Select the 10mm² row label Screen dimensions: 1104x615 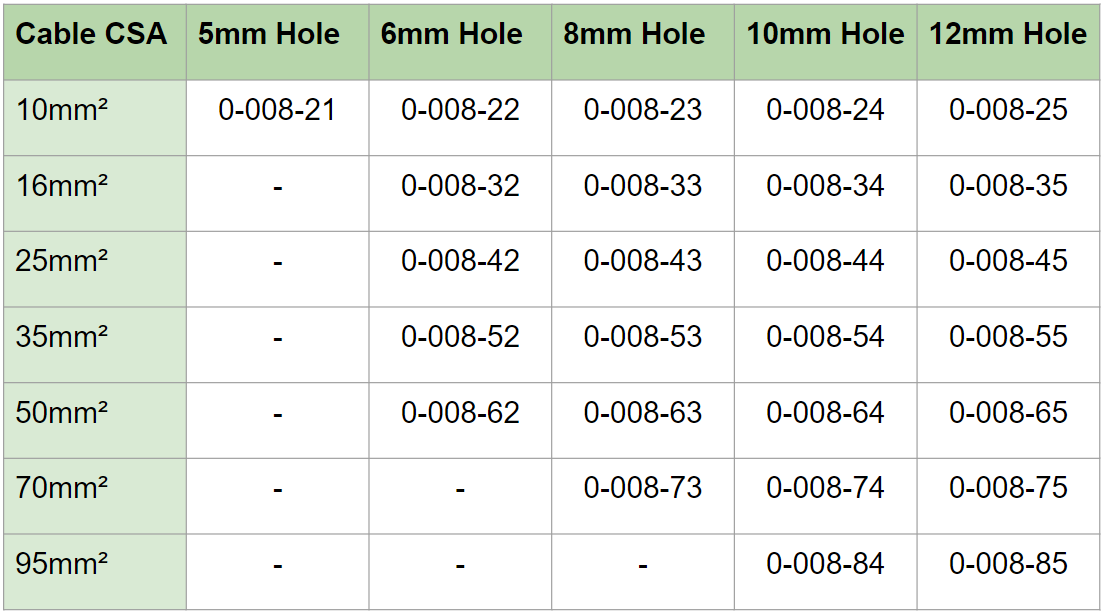point(62,110)
